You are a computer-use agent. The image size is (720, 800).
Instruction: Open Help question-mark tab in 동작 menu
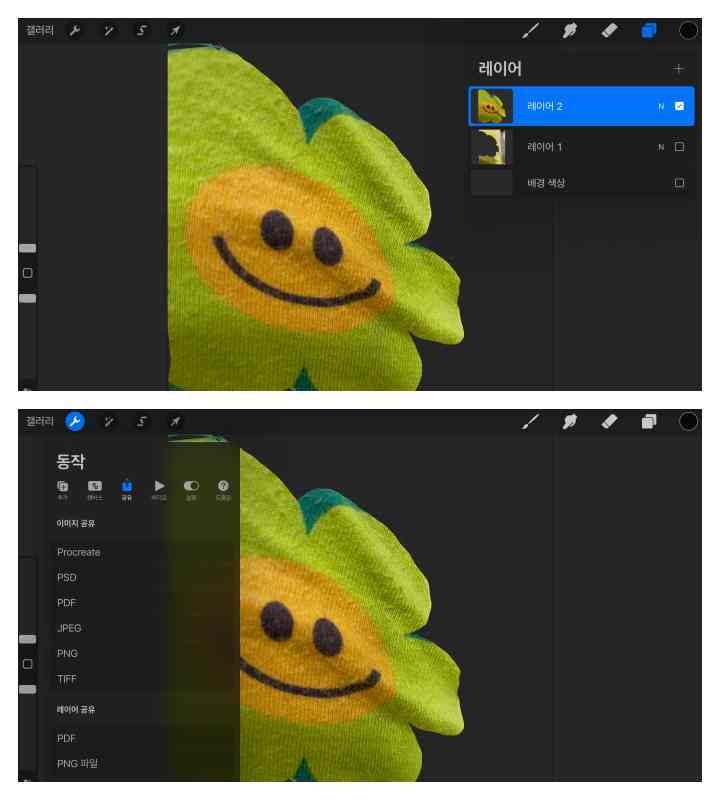pyautogui.click(x=223, y=490)
